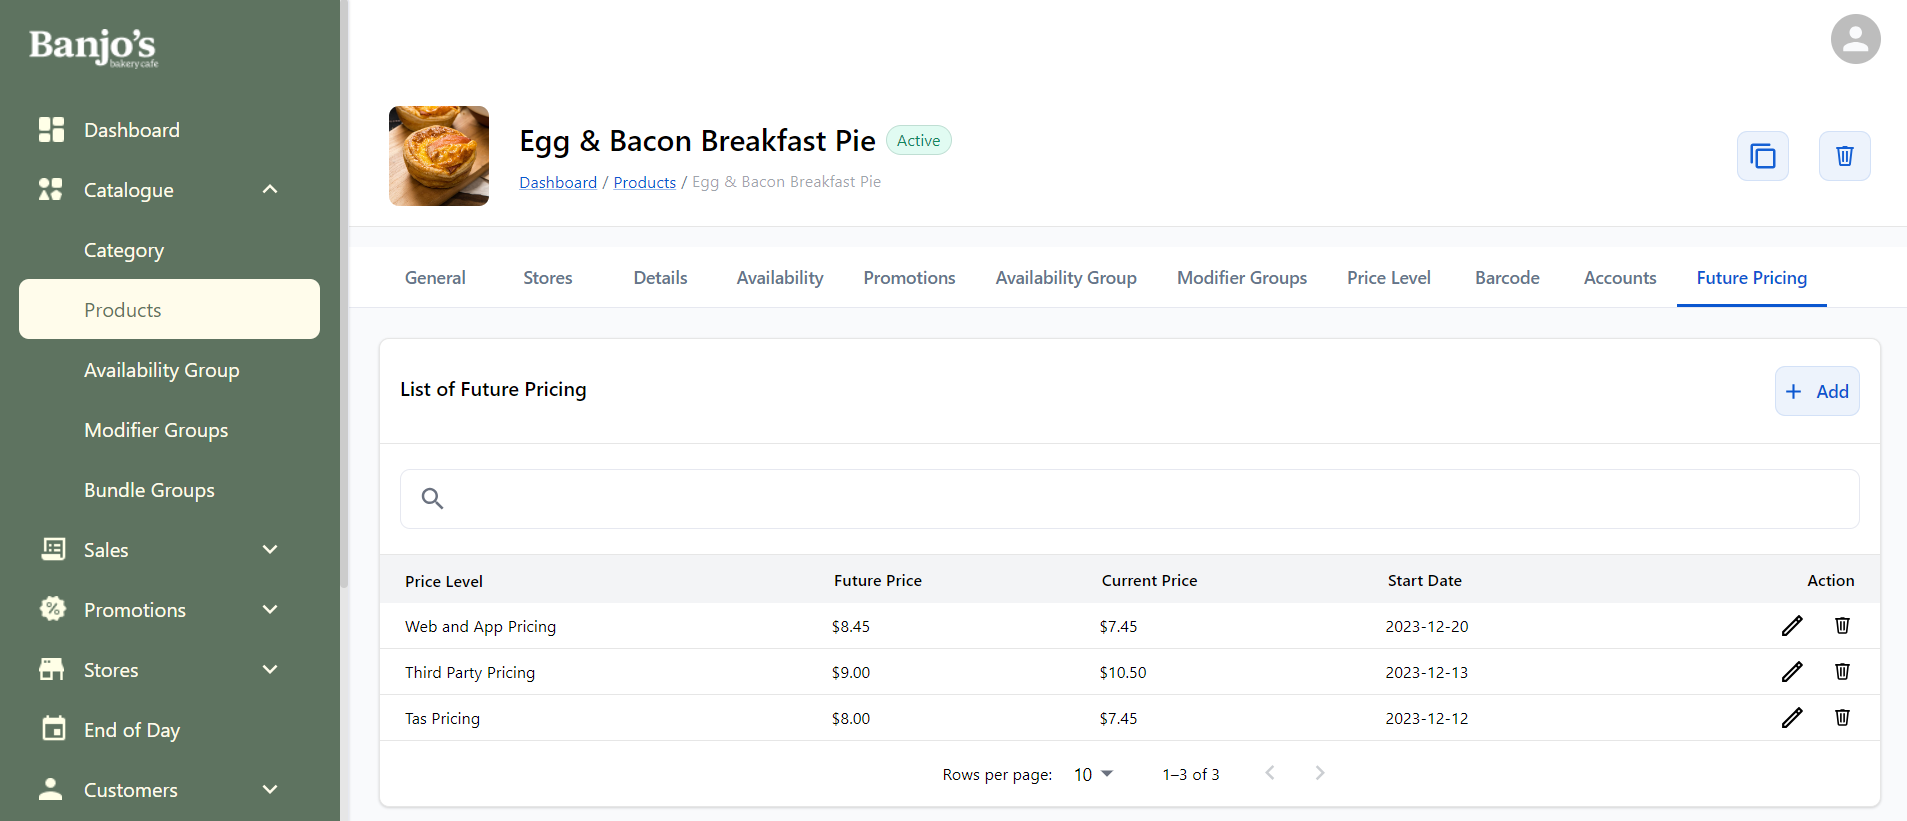Click the future pricing search field
Screen dimensions: 1907x821
1129,499
